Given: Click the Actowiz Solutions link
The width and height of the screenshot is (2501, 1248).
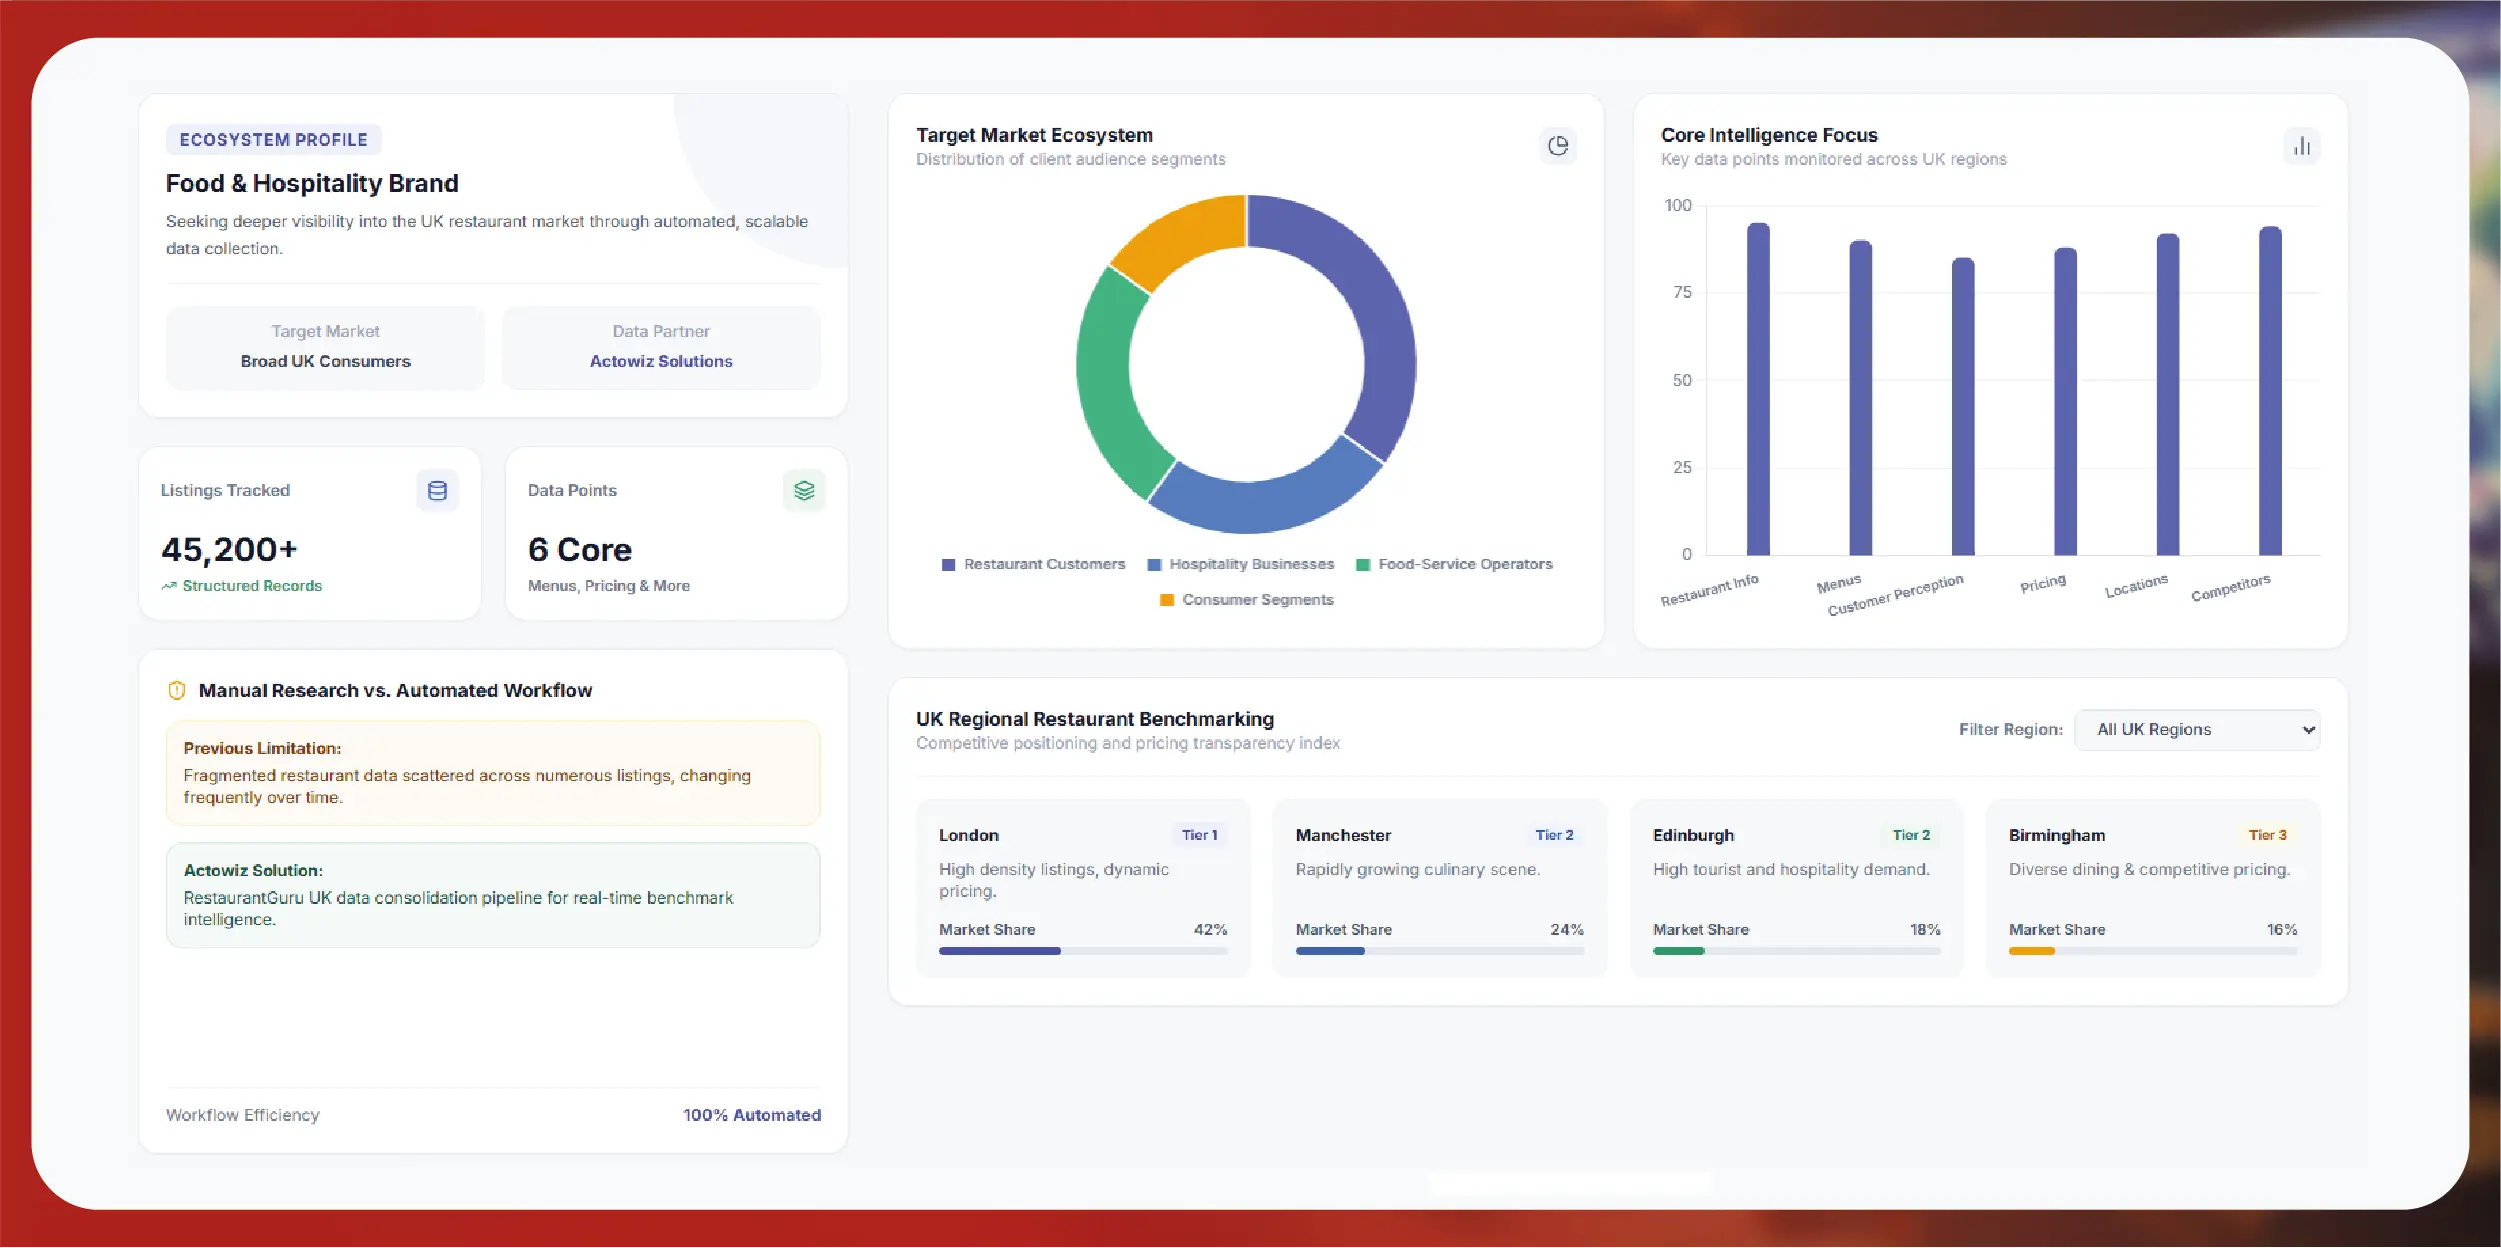Looking at the screenshot, I should tap(661, 361).
